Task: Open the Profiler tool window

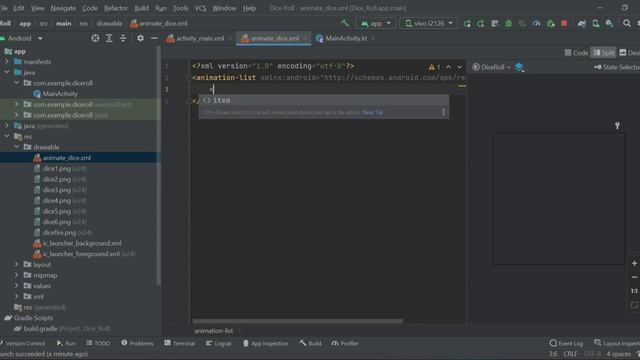Action: tap(345, 343)
